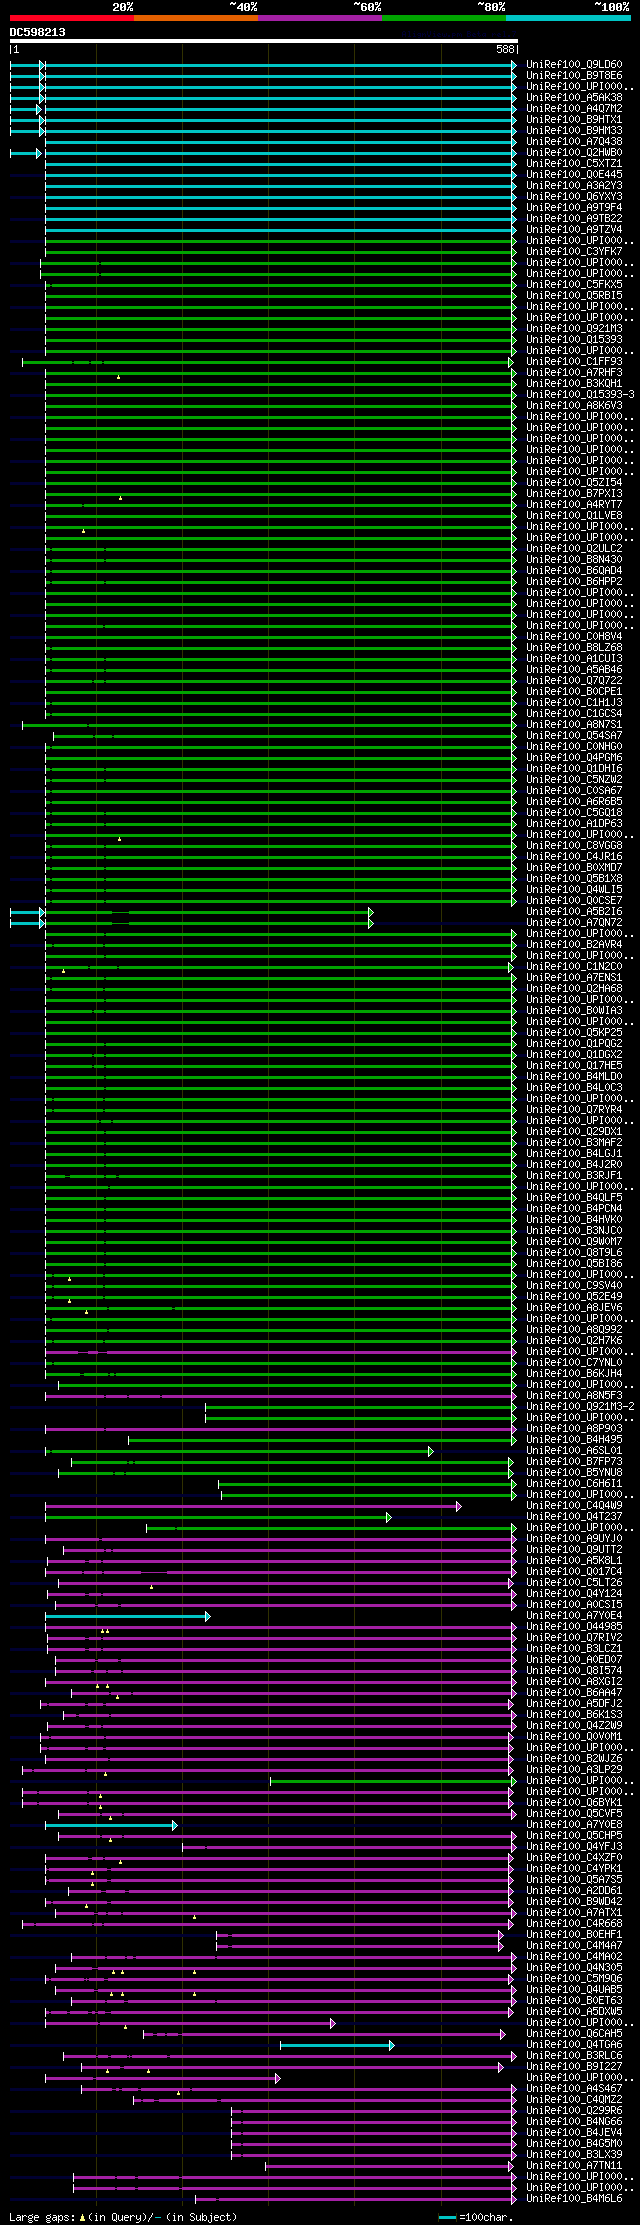This screenshot has height=2225, width=640.
Task: Open hit UniRef100_B9HTX1
Action: (574, 120)
